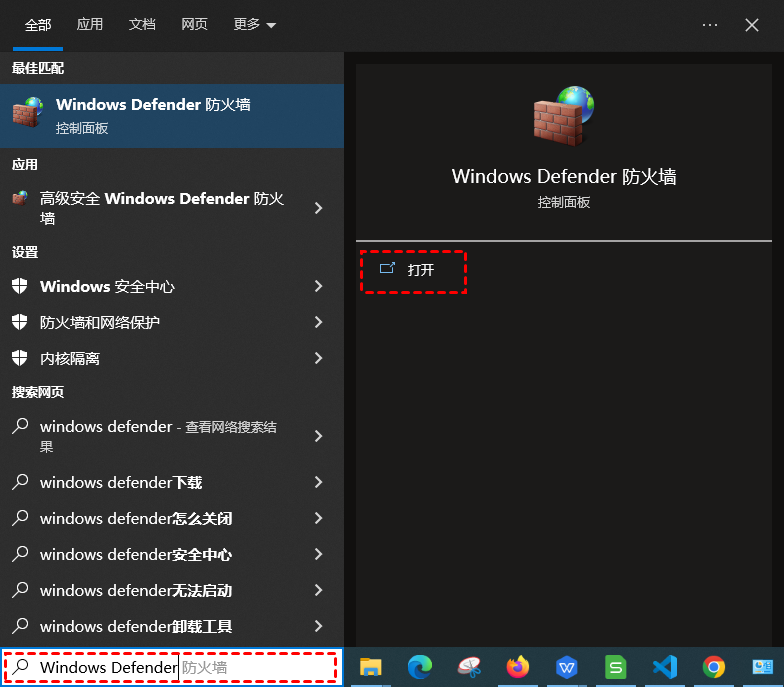This screenshot has width=784, height=687.
Task: Open the last taskbar app icon
Action: pos(762,667)
